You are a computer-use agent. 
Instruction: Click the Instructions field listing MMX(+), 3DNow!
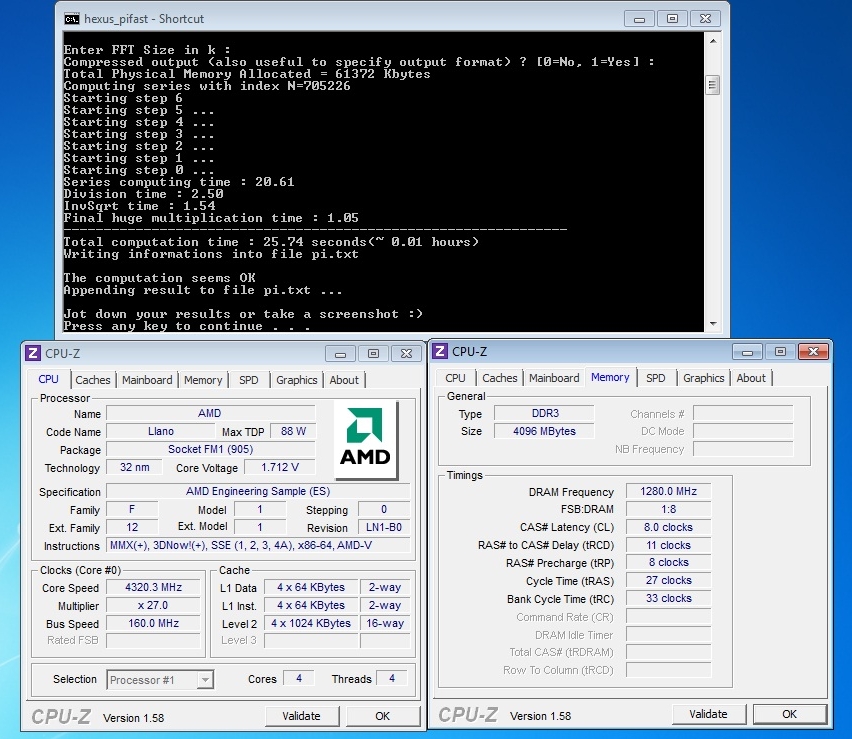(258, 545)
